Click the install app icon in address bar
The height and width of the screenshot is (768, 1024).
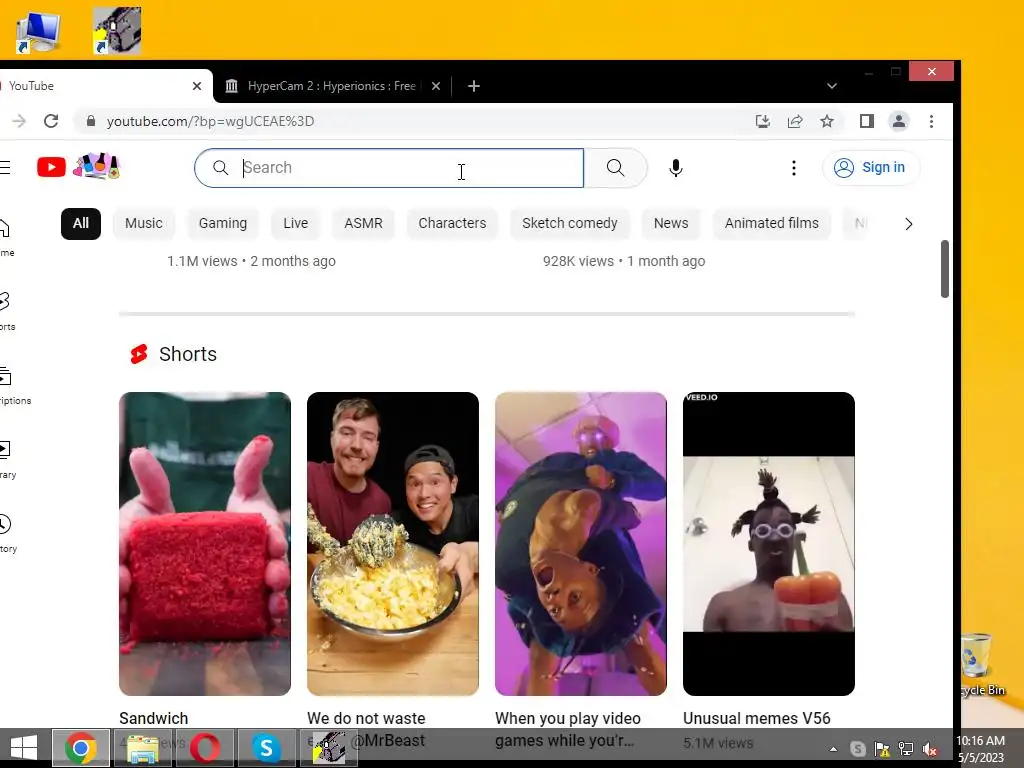762,121
